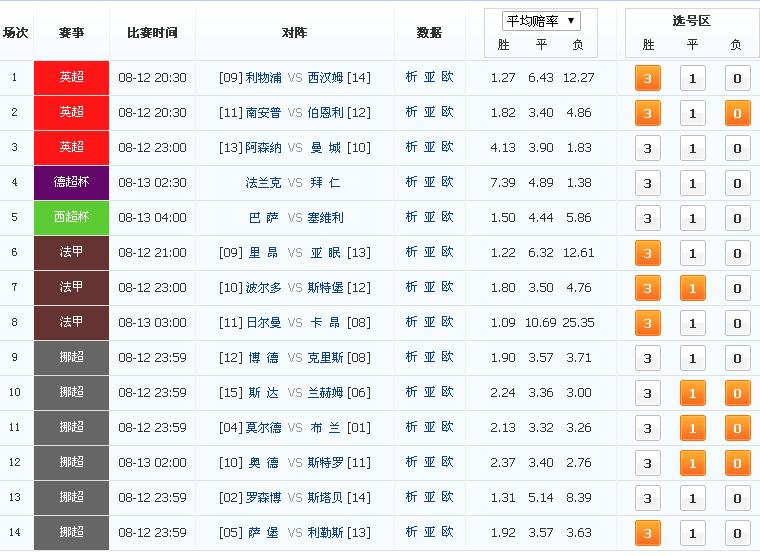Screen dimensions: 760x556
Task: Open 欧 European odds for 萨堡 match
Action: click(x=447, y=532)
